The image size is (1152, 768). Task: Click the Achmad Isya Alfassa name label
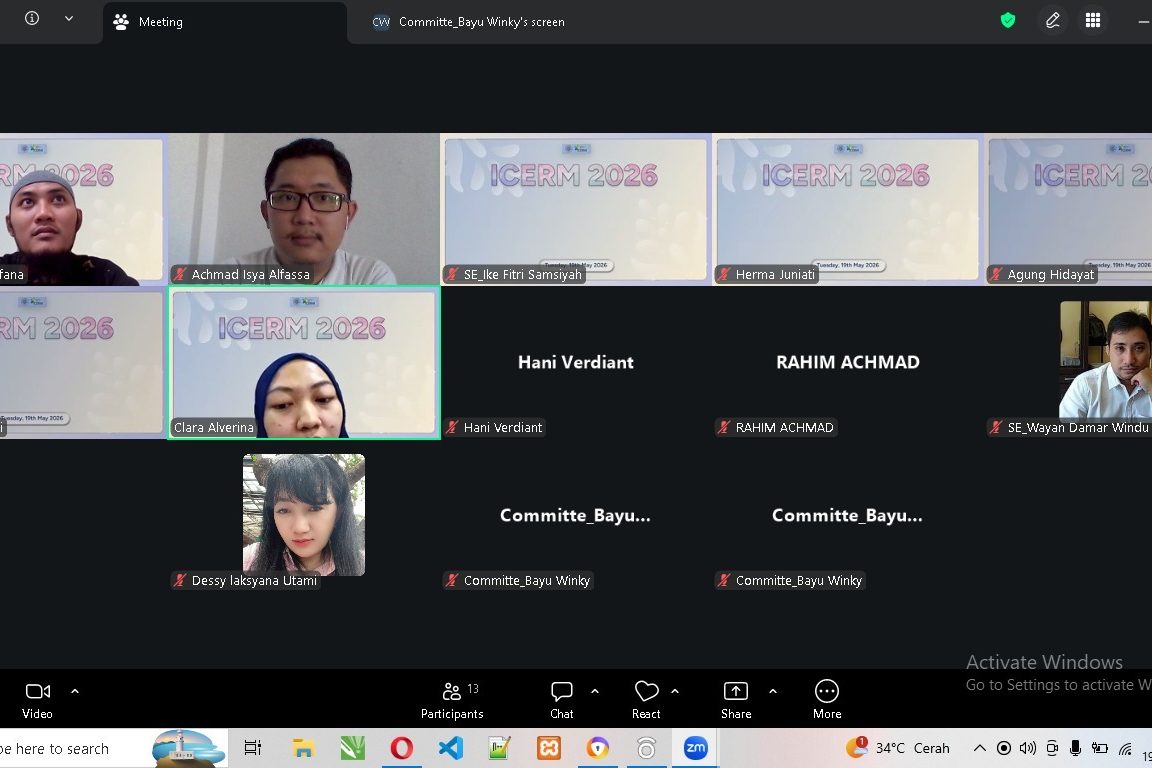(x=251, y=275)
